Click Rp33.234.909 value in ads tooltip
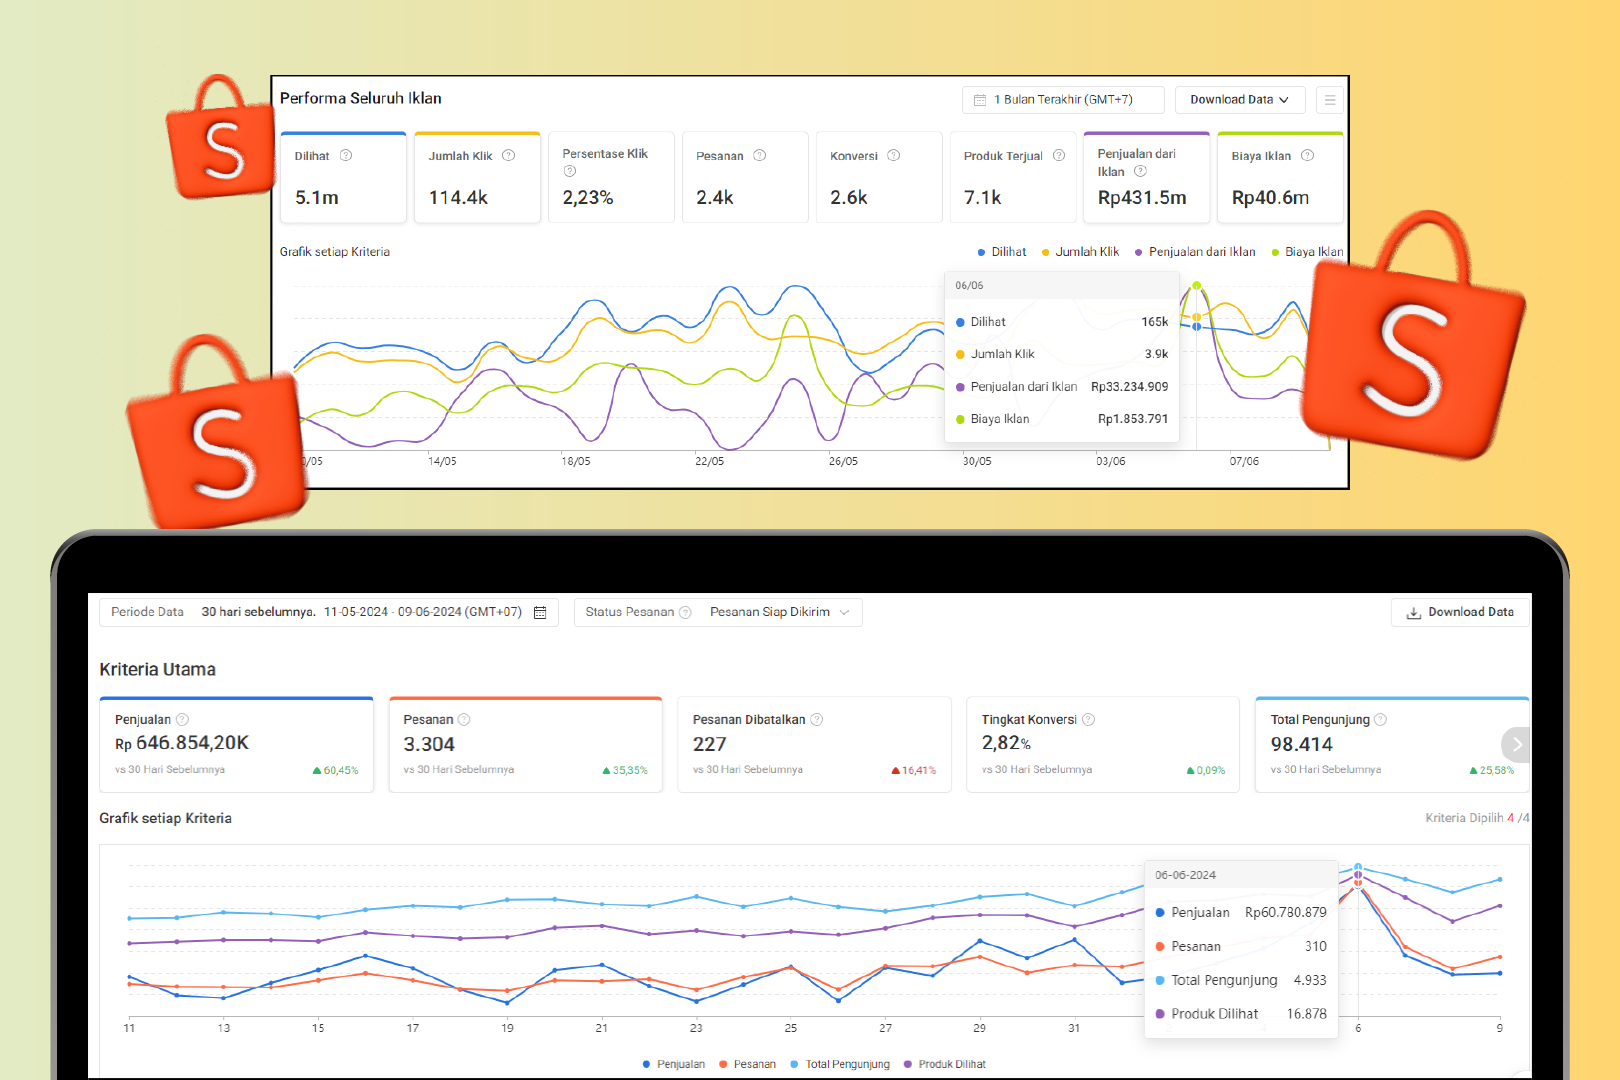1620x1080 pixels. coord(1129,387)
